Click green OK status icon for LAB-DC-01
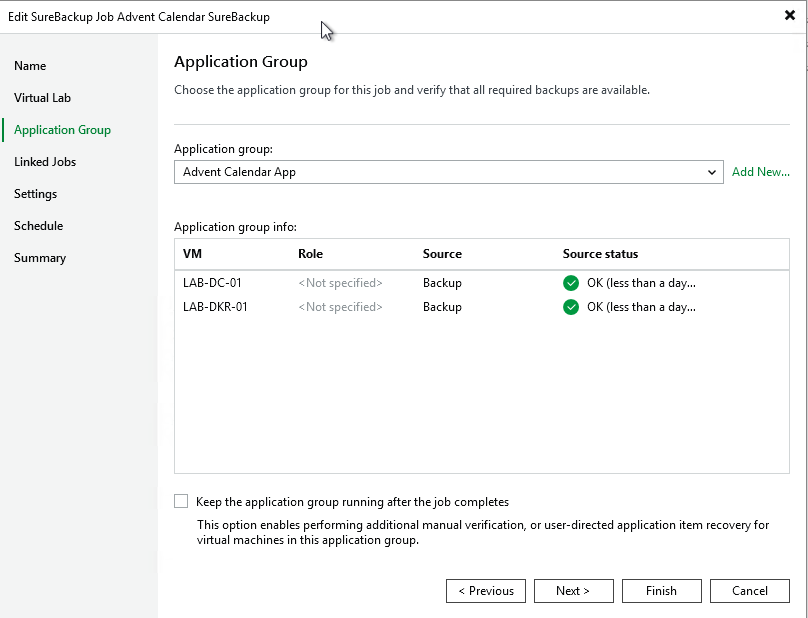Image resolution: width=808 pixels, height=618 pixels. click(571, 283)
